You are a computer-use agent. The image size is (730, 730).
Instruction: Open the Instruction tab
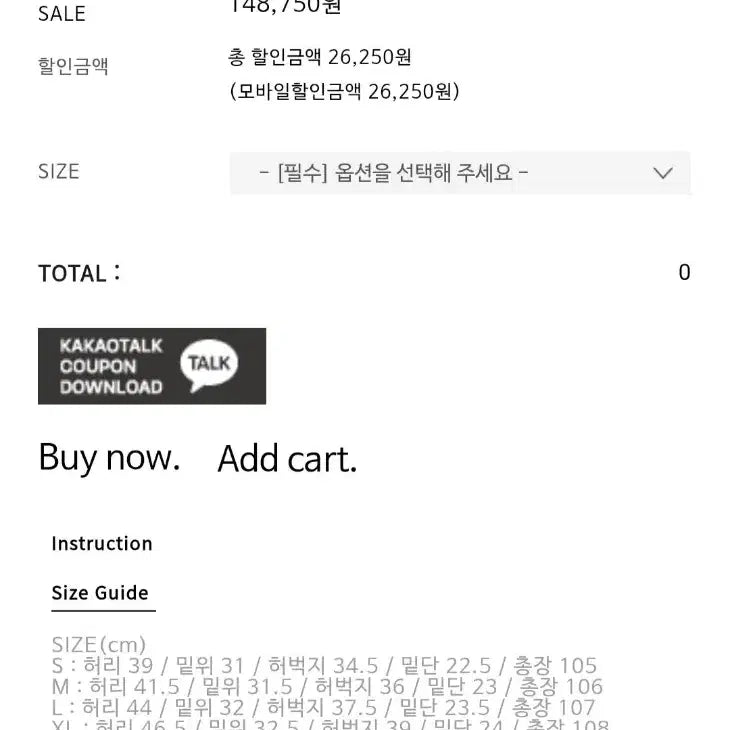(102, 543)
